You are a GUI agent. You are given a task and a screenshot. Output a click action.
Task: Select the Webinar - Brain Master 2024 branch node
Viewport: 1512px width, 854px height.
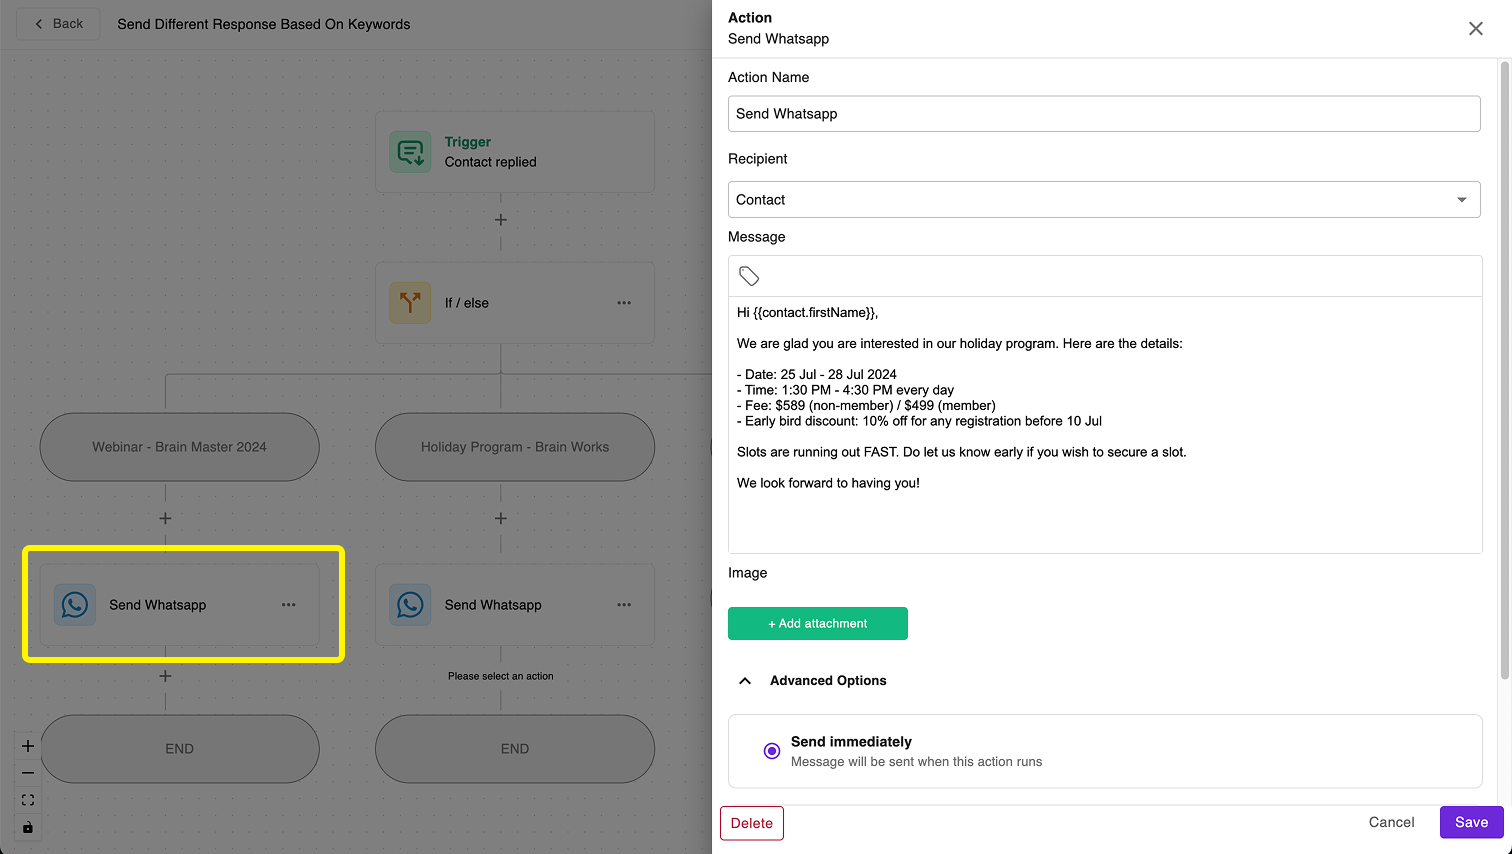[179, 447]
